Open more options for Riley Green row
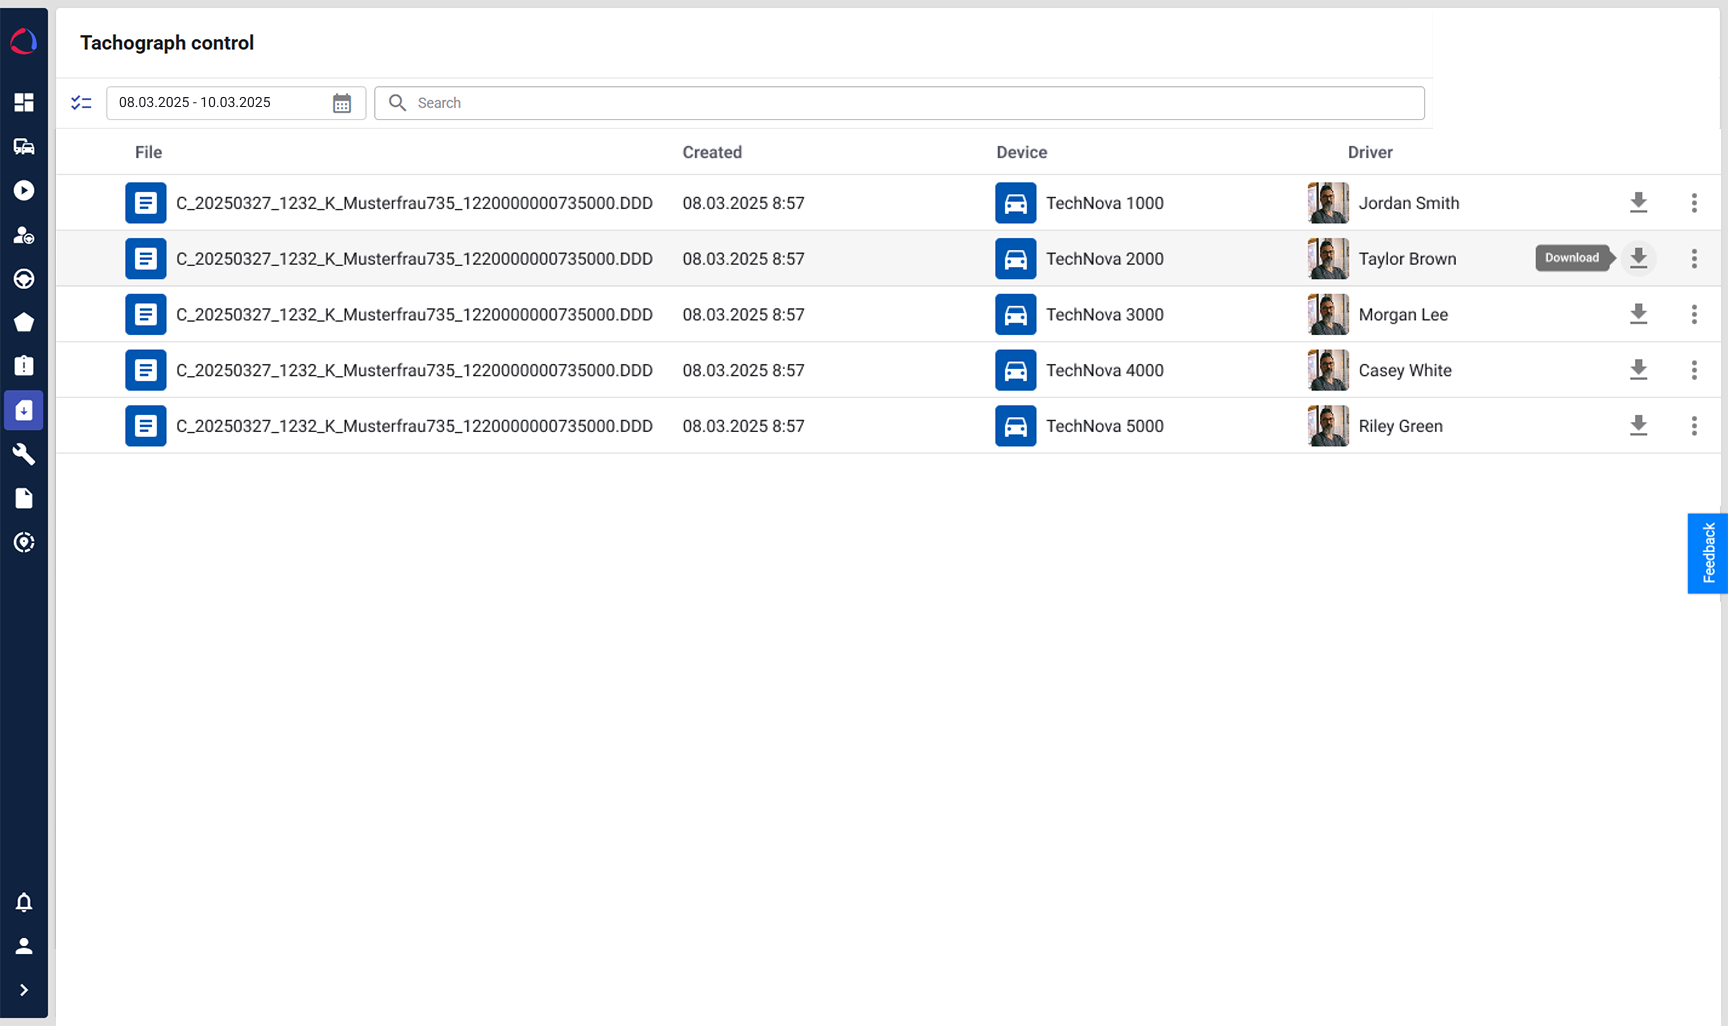The image size is (1728, 1026). click(1694, 426)
